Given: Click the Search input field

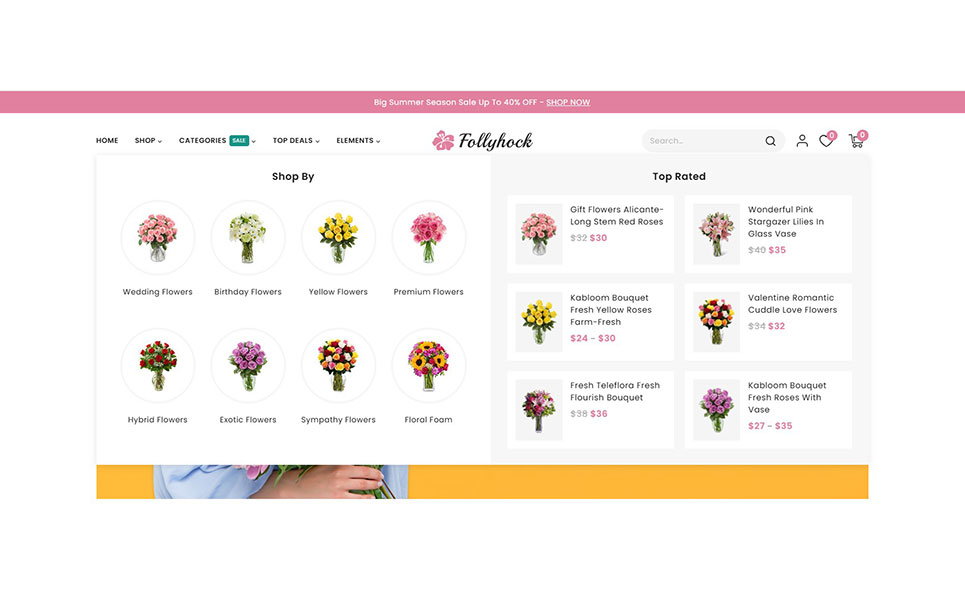Looking at the screenshot, I should pos(705,141).
